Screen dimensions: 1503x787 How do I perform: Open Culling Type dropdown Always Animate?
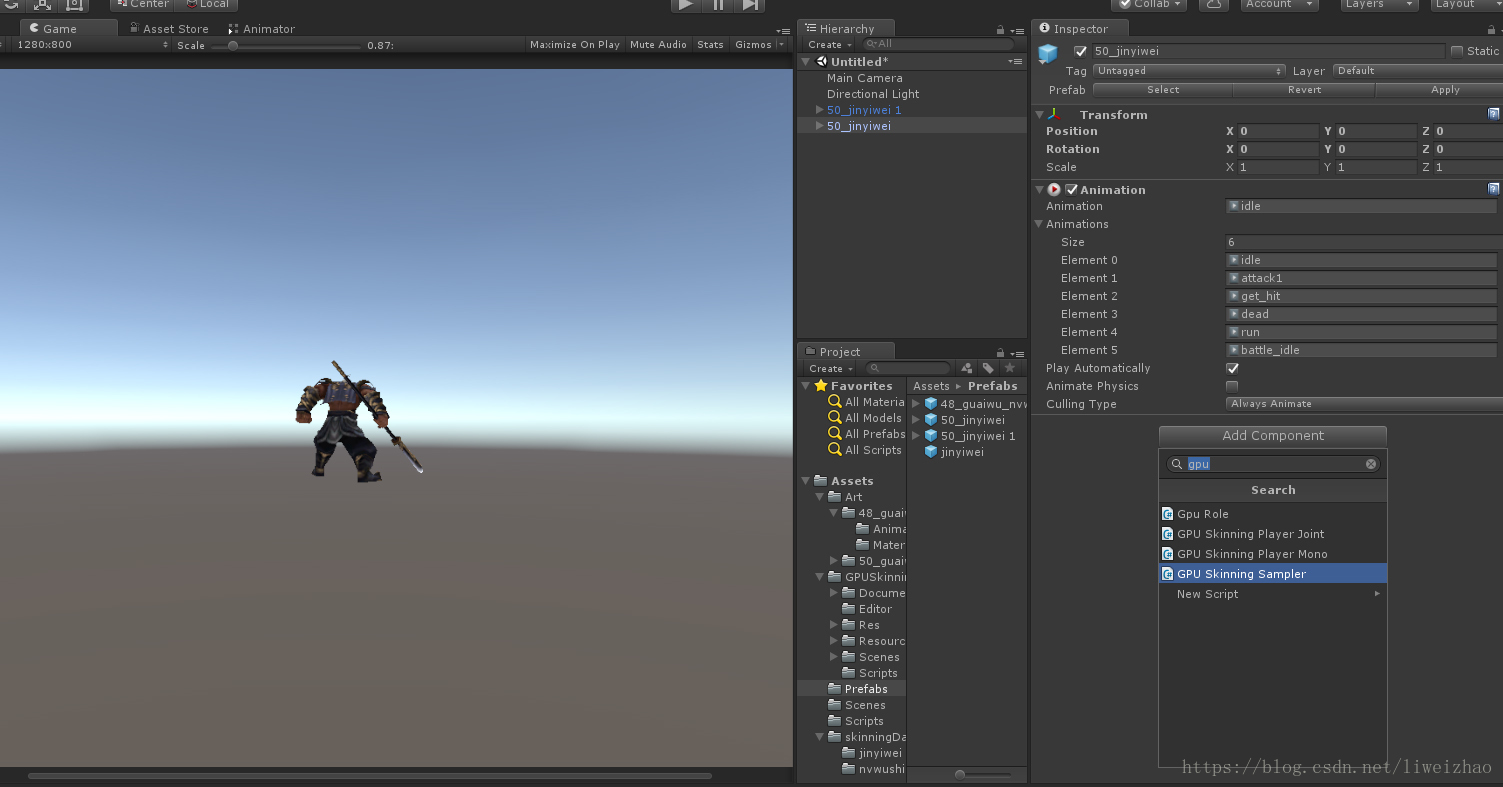coord(1364,404)
